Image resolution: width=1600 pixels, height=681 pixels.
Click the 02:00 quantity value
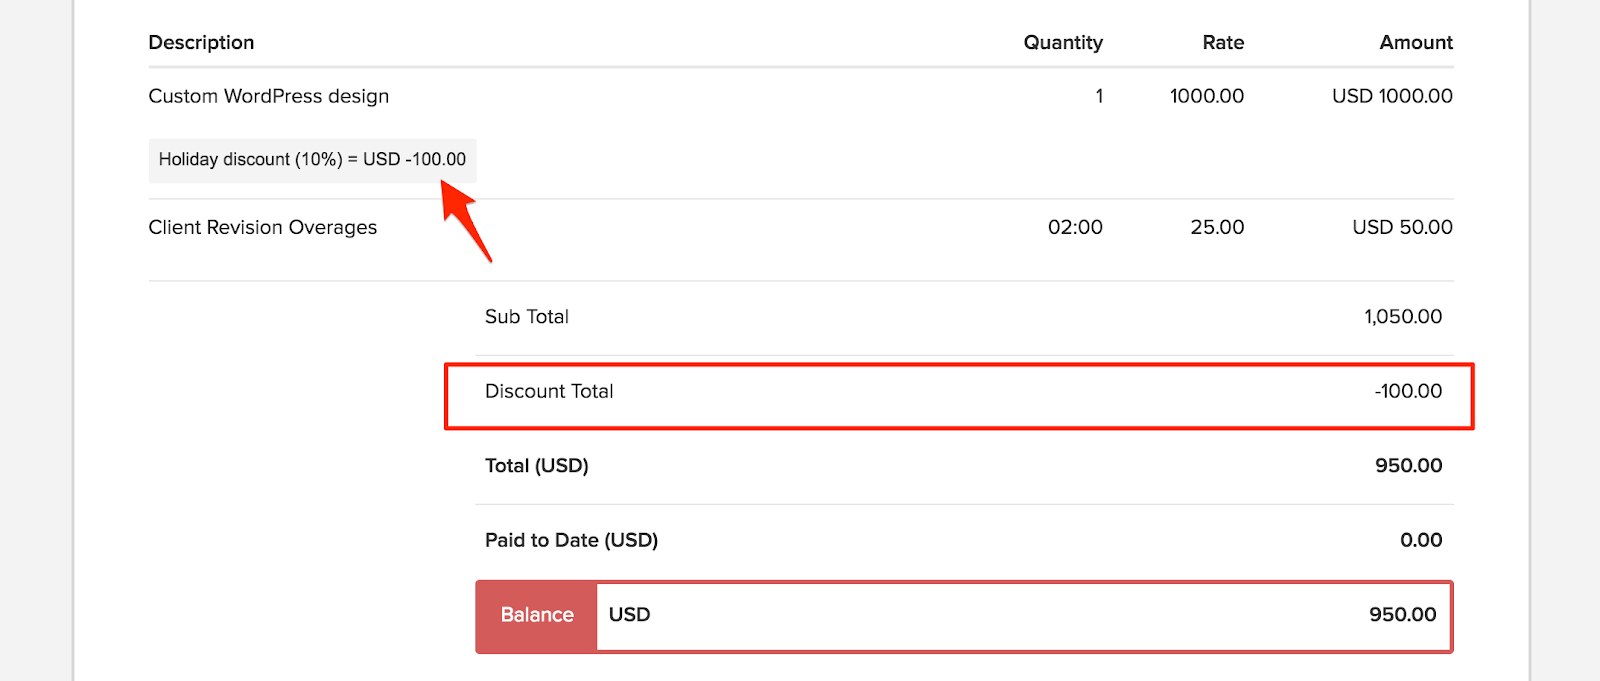(1075, 227)
